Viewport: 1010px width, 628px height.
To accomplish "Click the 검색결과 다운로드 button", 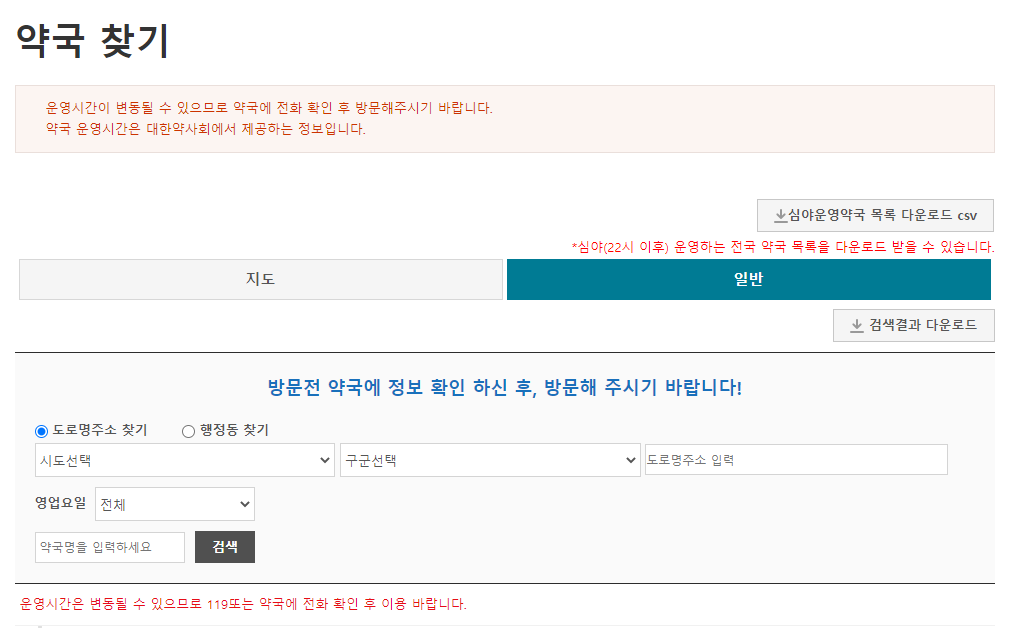I will tap(913, 324).
